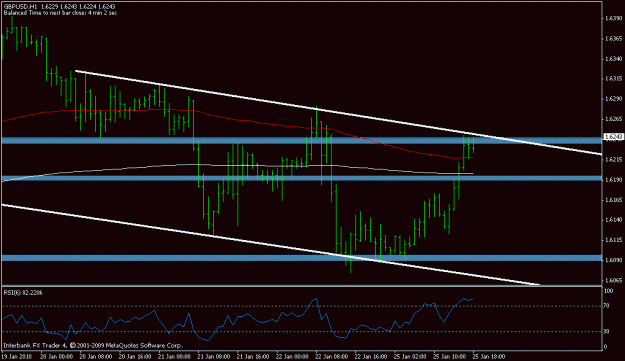
Task: Click the Interbank FX Trader 4 copyright text
Action: [93, 345]
